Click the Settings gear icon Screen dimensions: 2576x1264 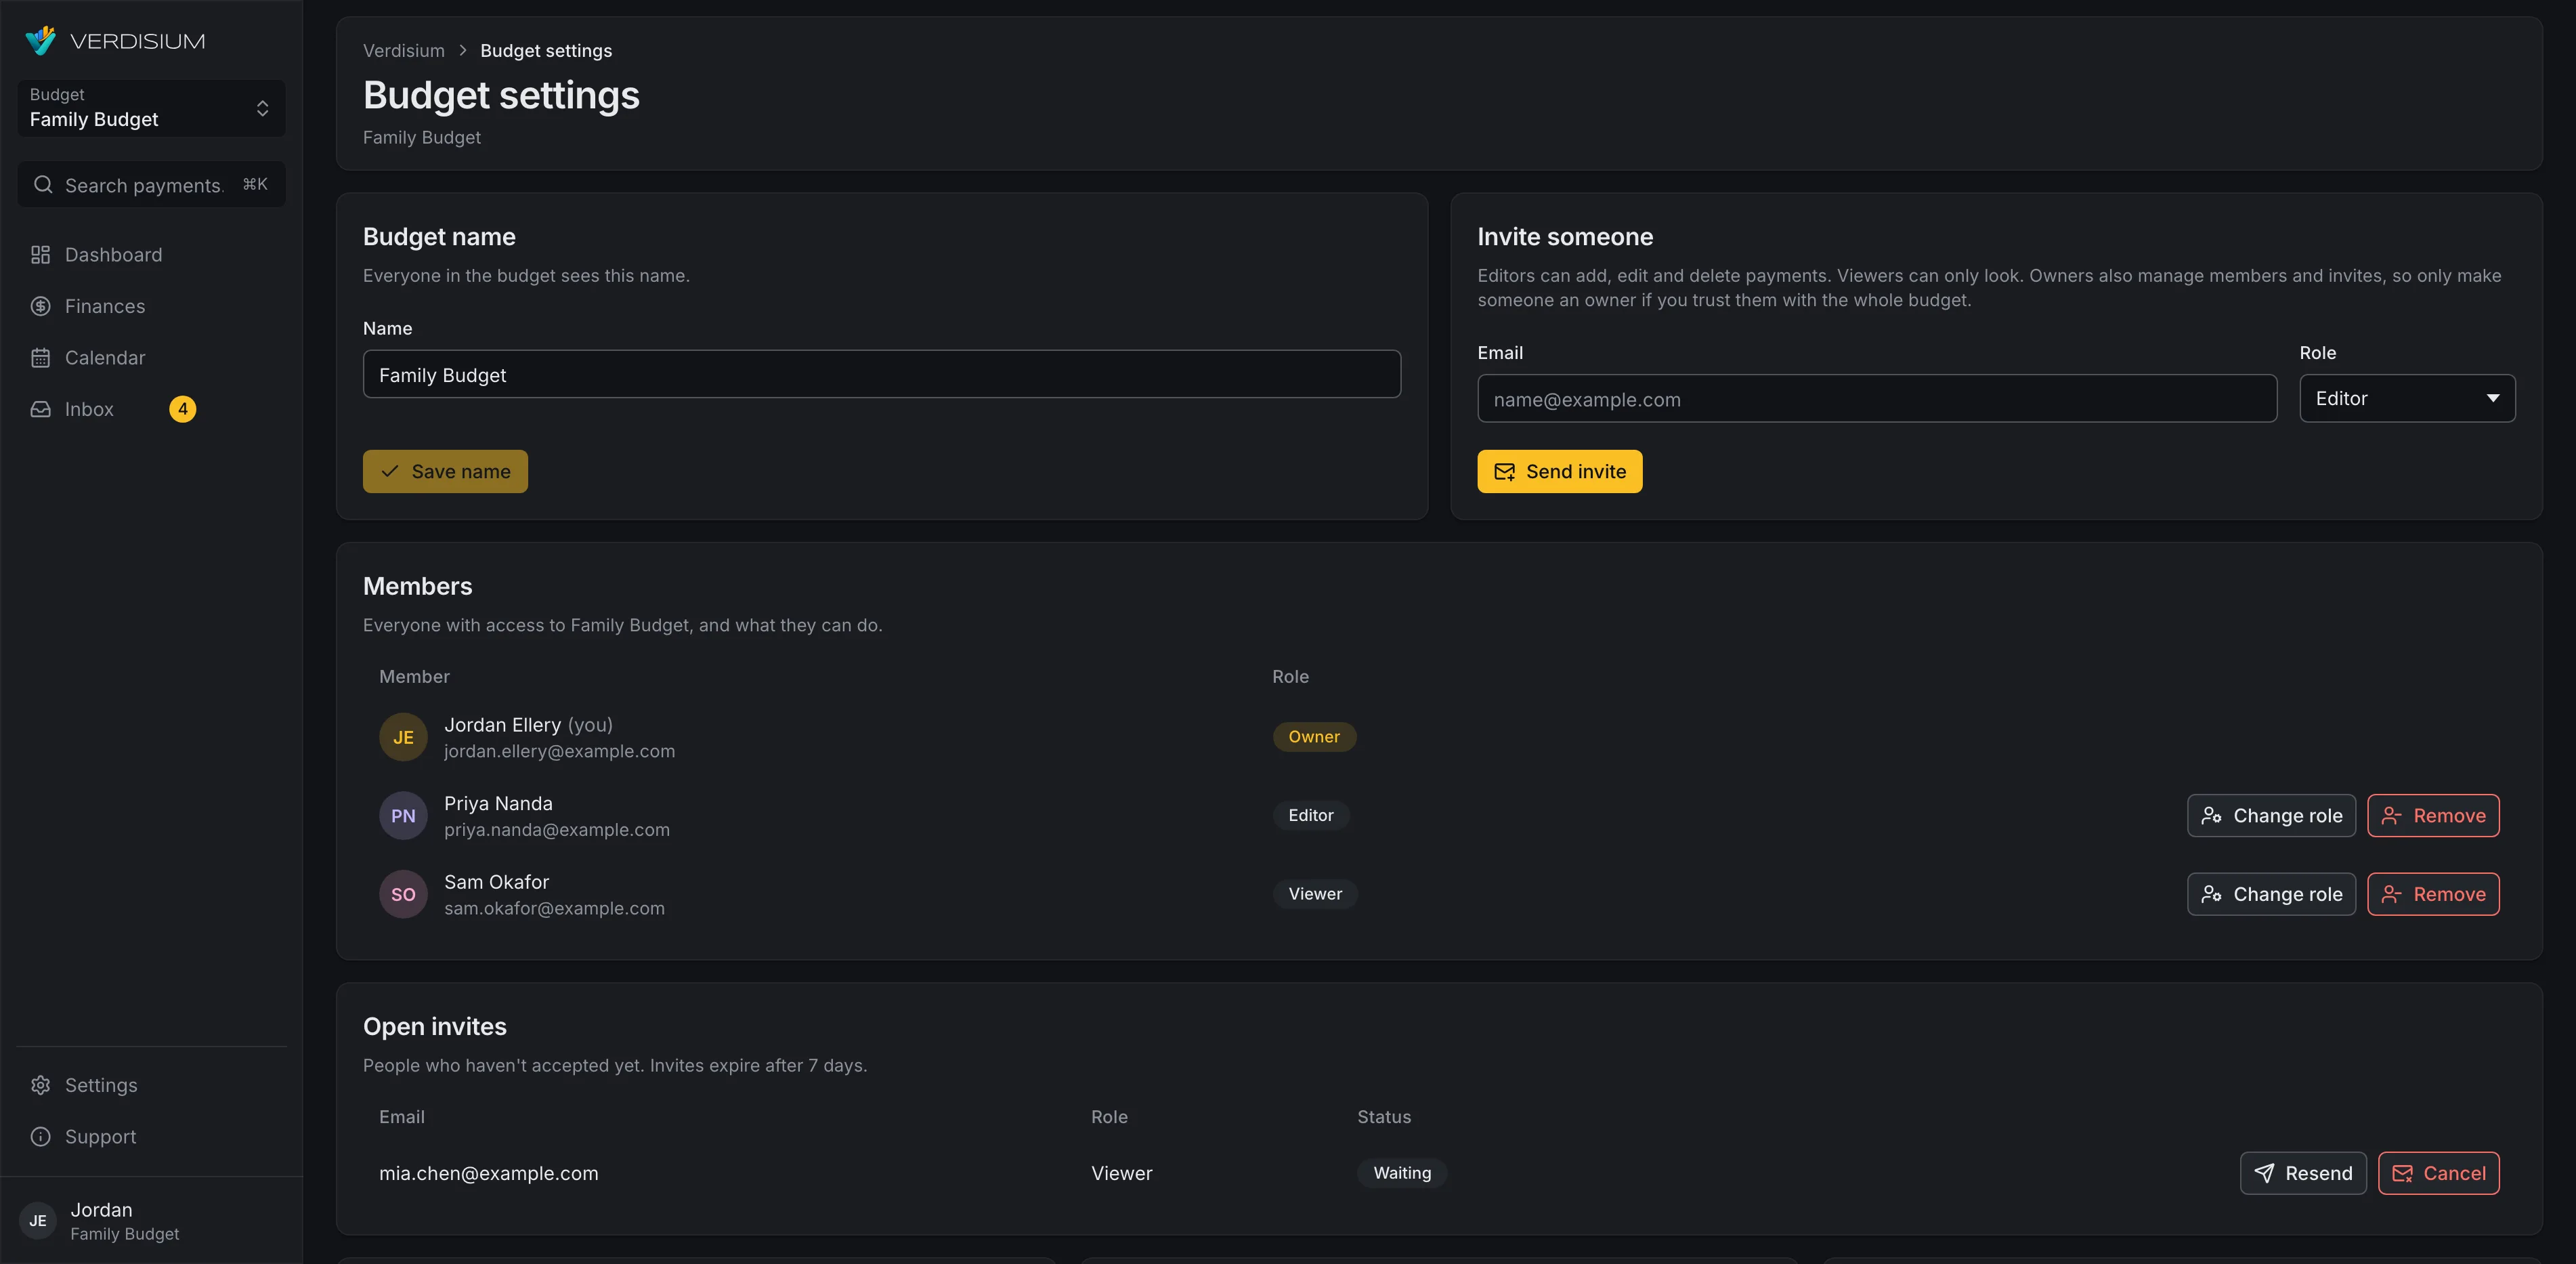40,1085
